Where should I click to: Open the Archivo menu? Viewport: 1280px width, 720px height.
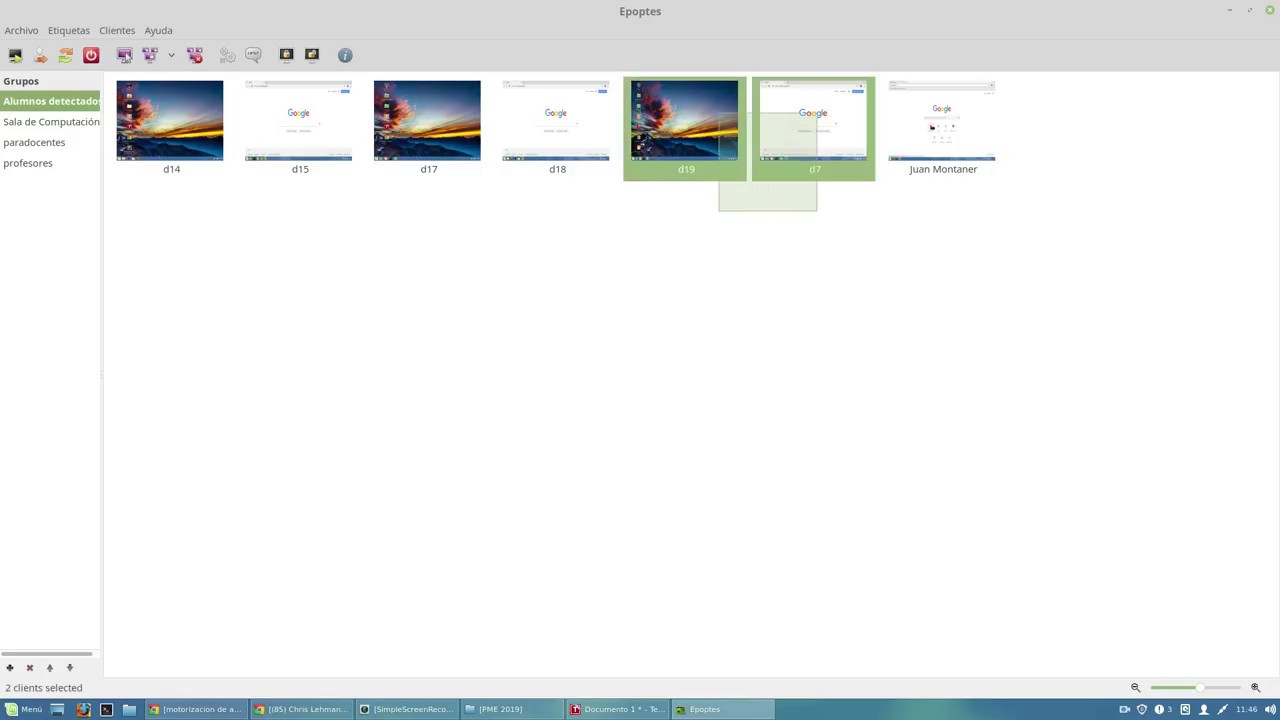(x=21, y=30)
